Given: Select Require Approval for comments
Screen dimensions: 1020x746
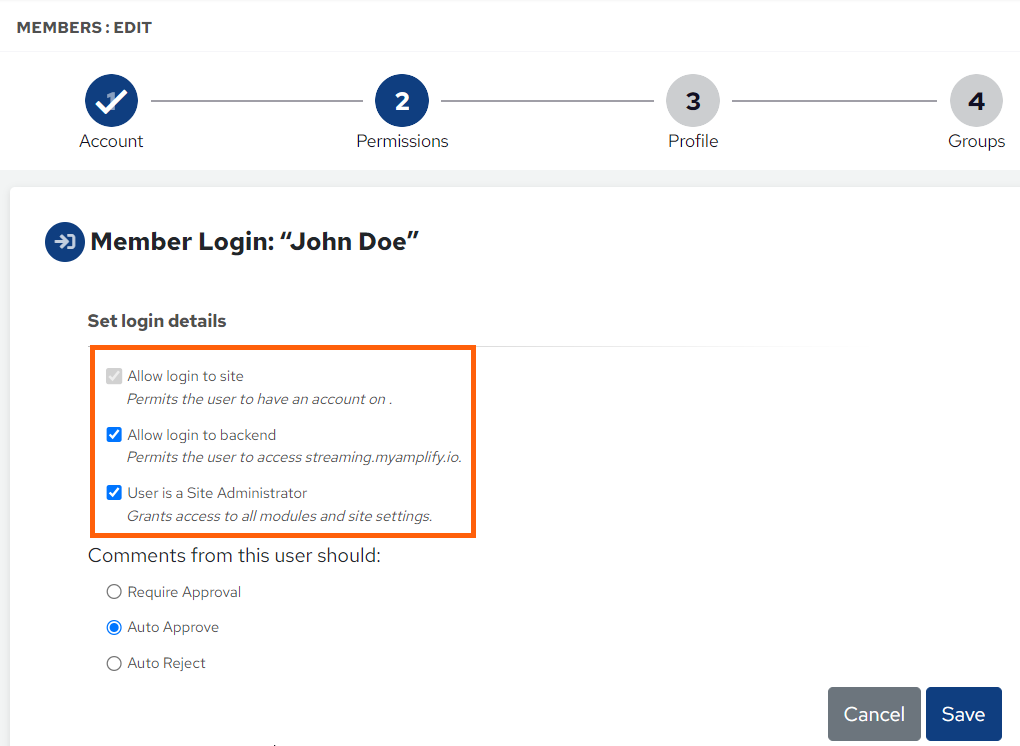Looking at the screenshot, I should tap(114, 592).
